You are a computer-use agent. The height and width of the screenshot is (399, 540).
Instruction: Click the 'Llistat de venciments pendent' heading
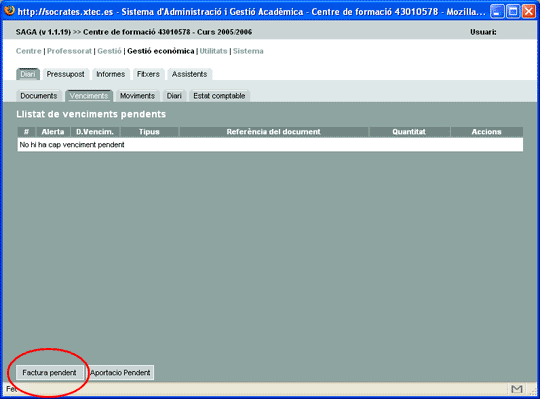tap(91, 114)
